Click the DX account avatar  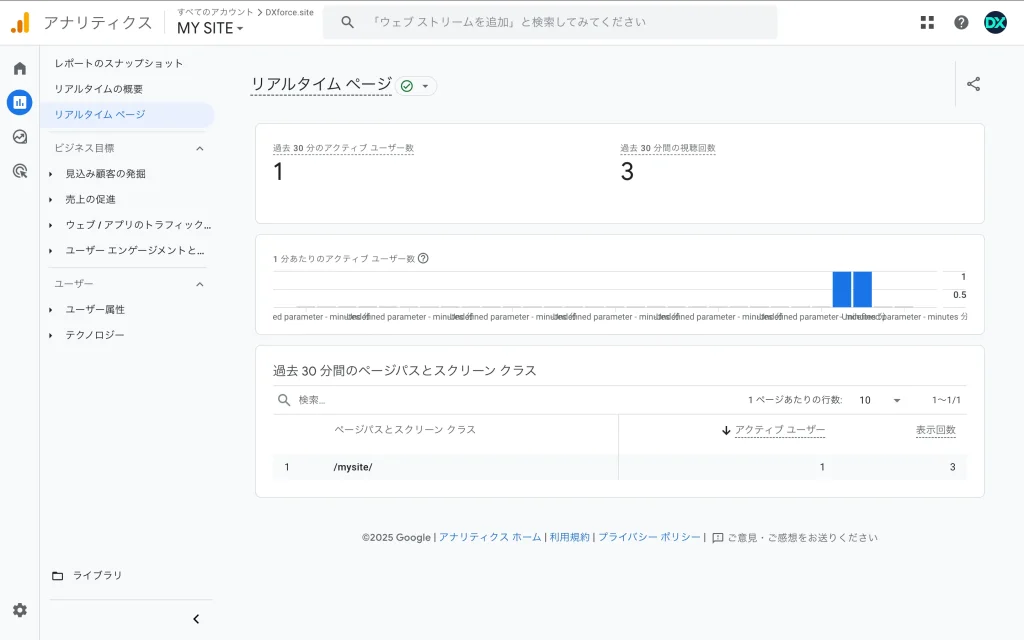click(995, 22)
